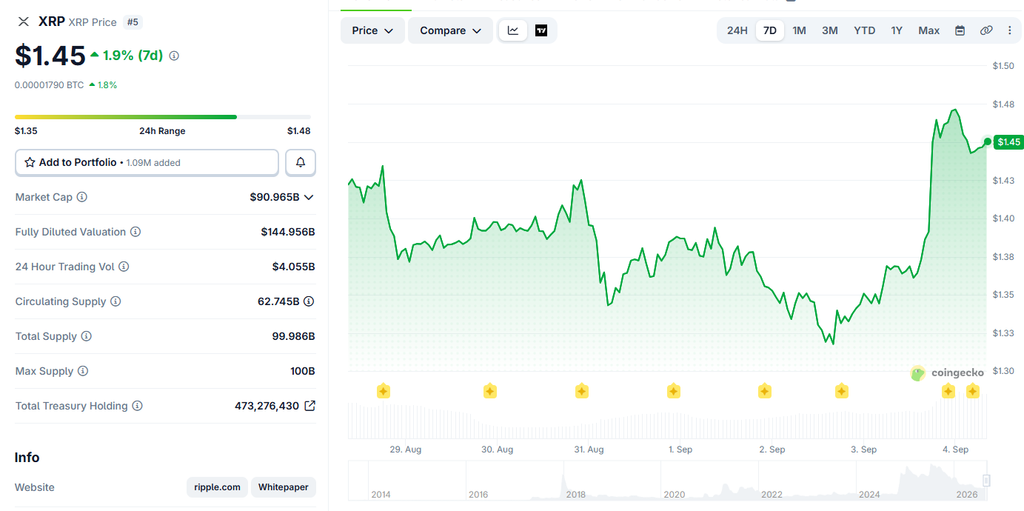Click the news marker above 1. Sep
Image resolution: width=1024 pixels, height=511 pixels.
[x=673, y=391]
